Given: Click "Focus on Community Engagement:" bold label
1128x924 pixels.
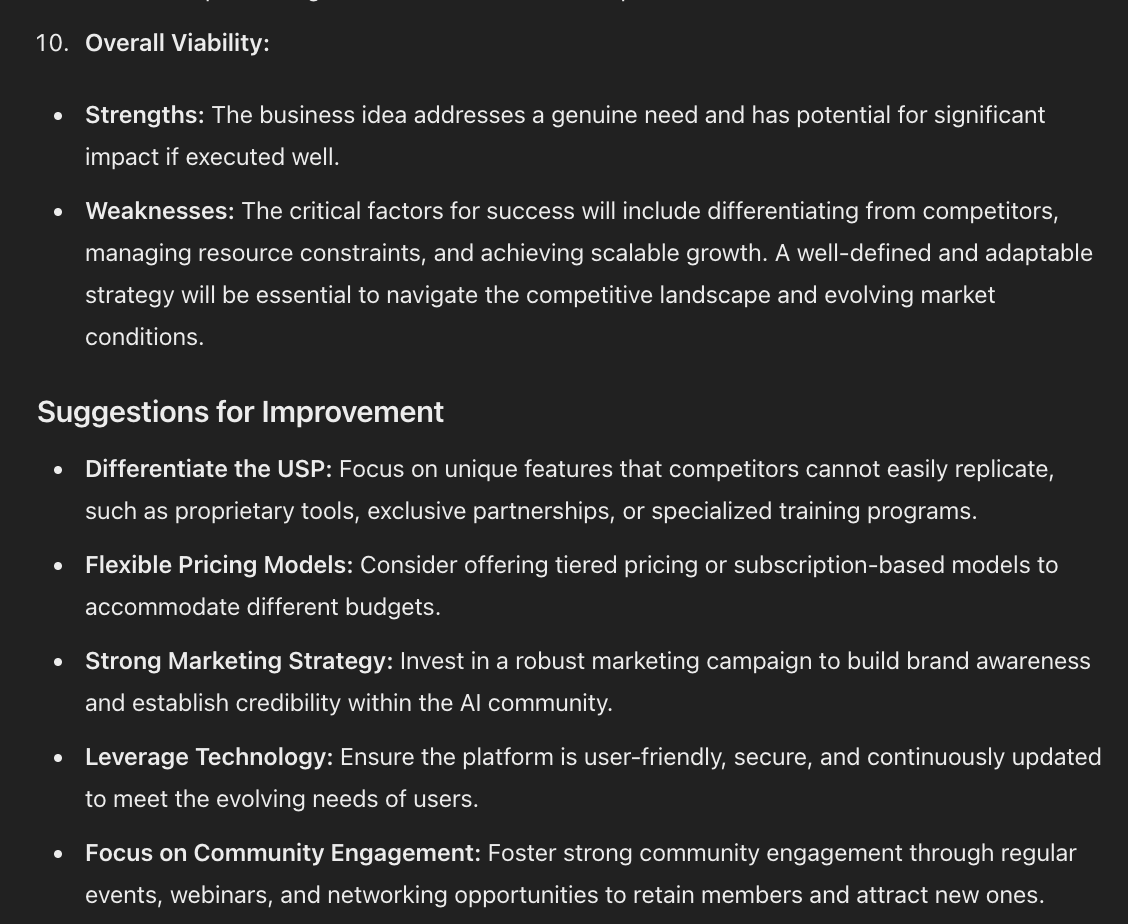Looking at the screenshot, I should 282,853.
